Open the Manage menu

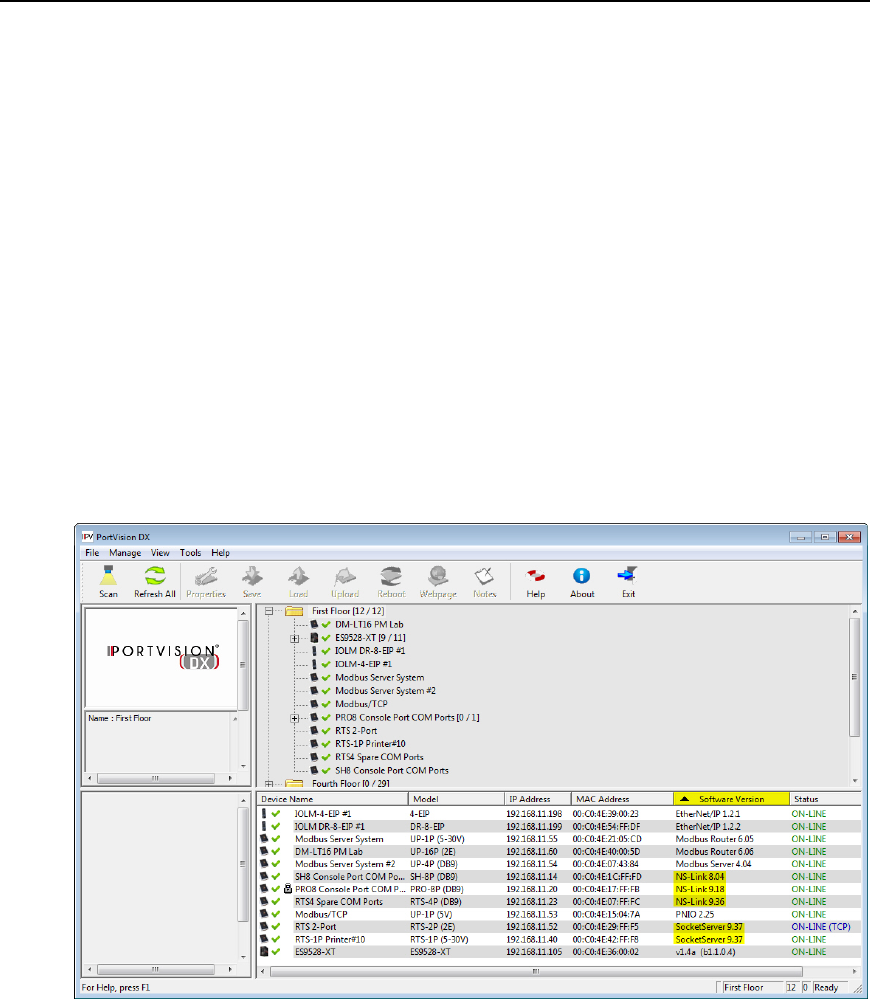point(125,552)
